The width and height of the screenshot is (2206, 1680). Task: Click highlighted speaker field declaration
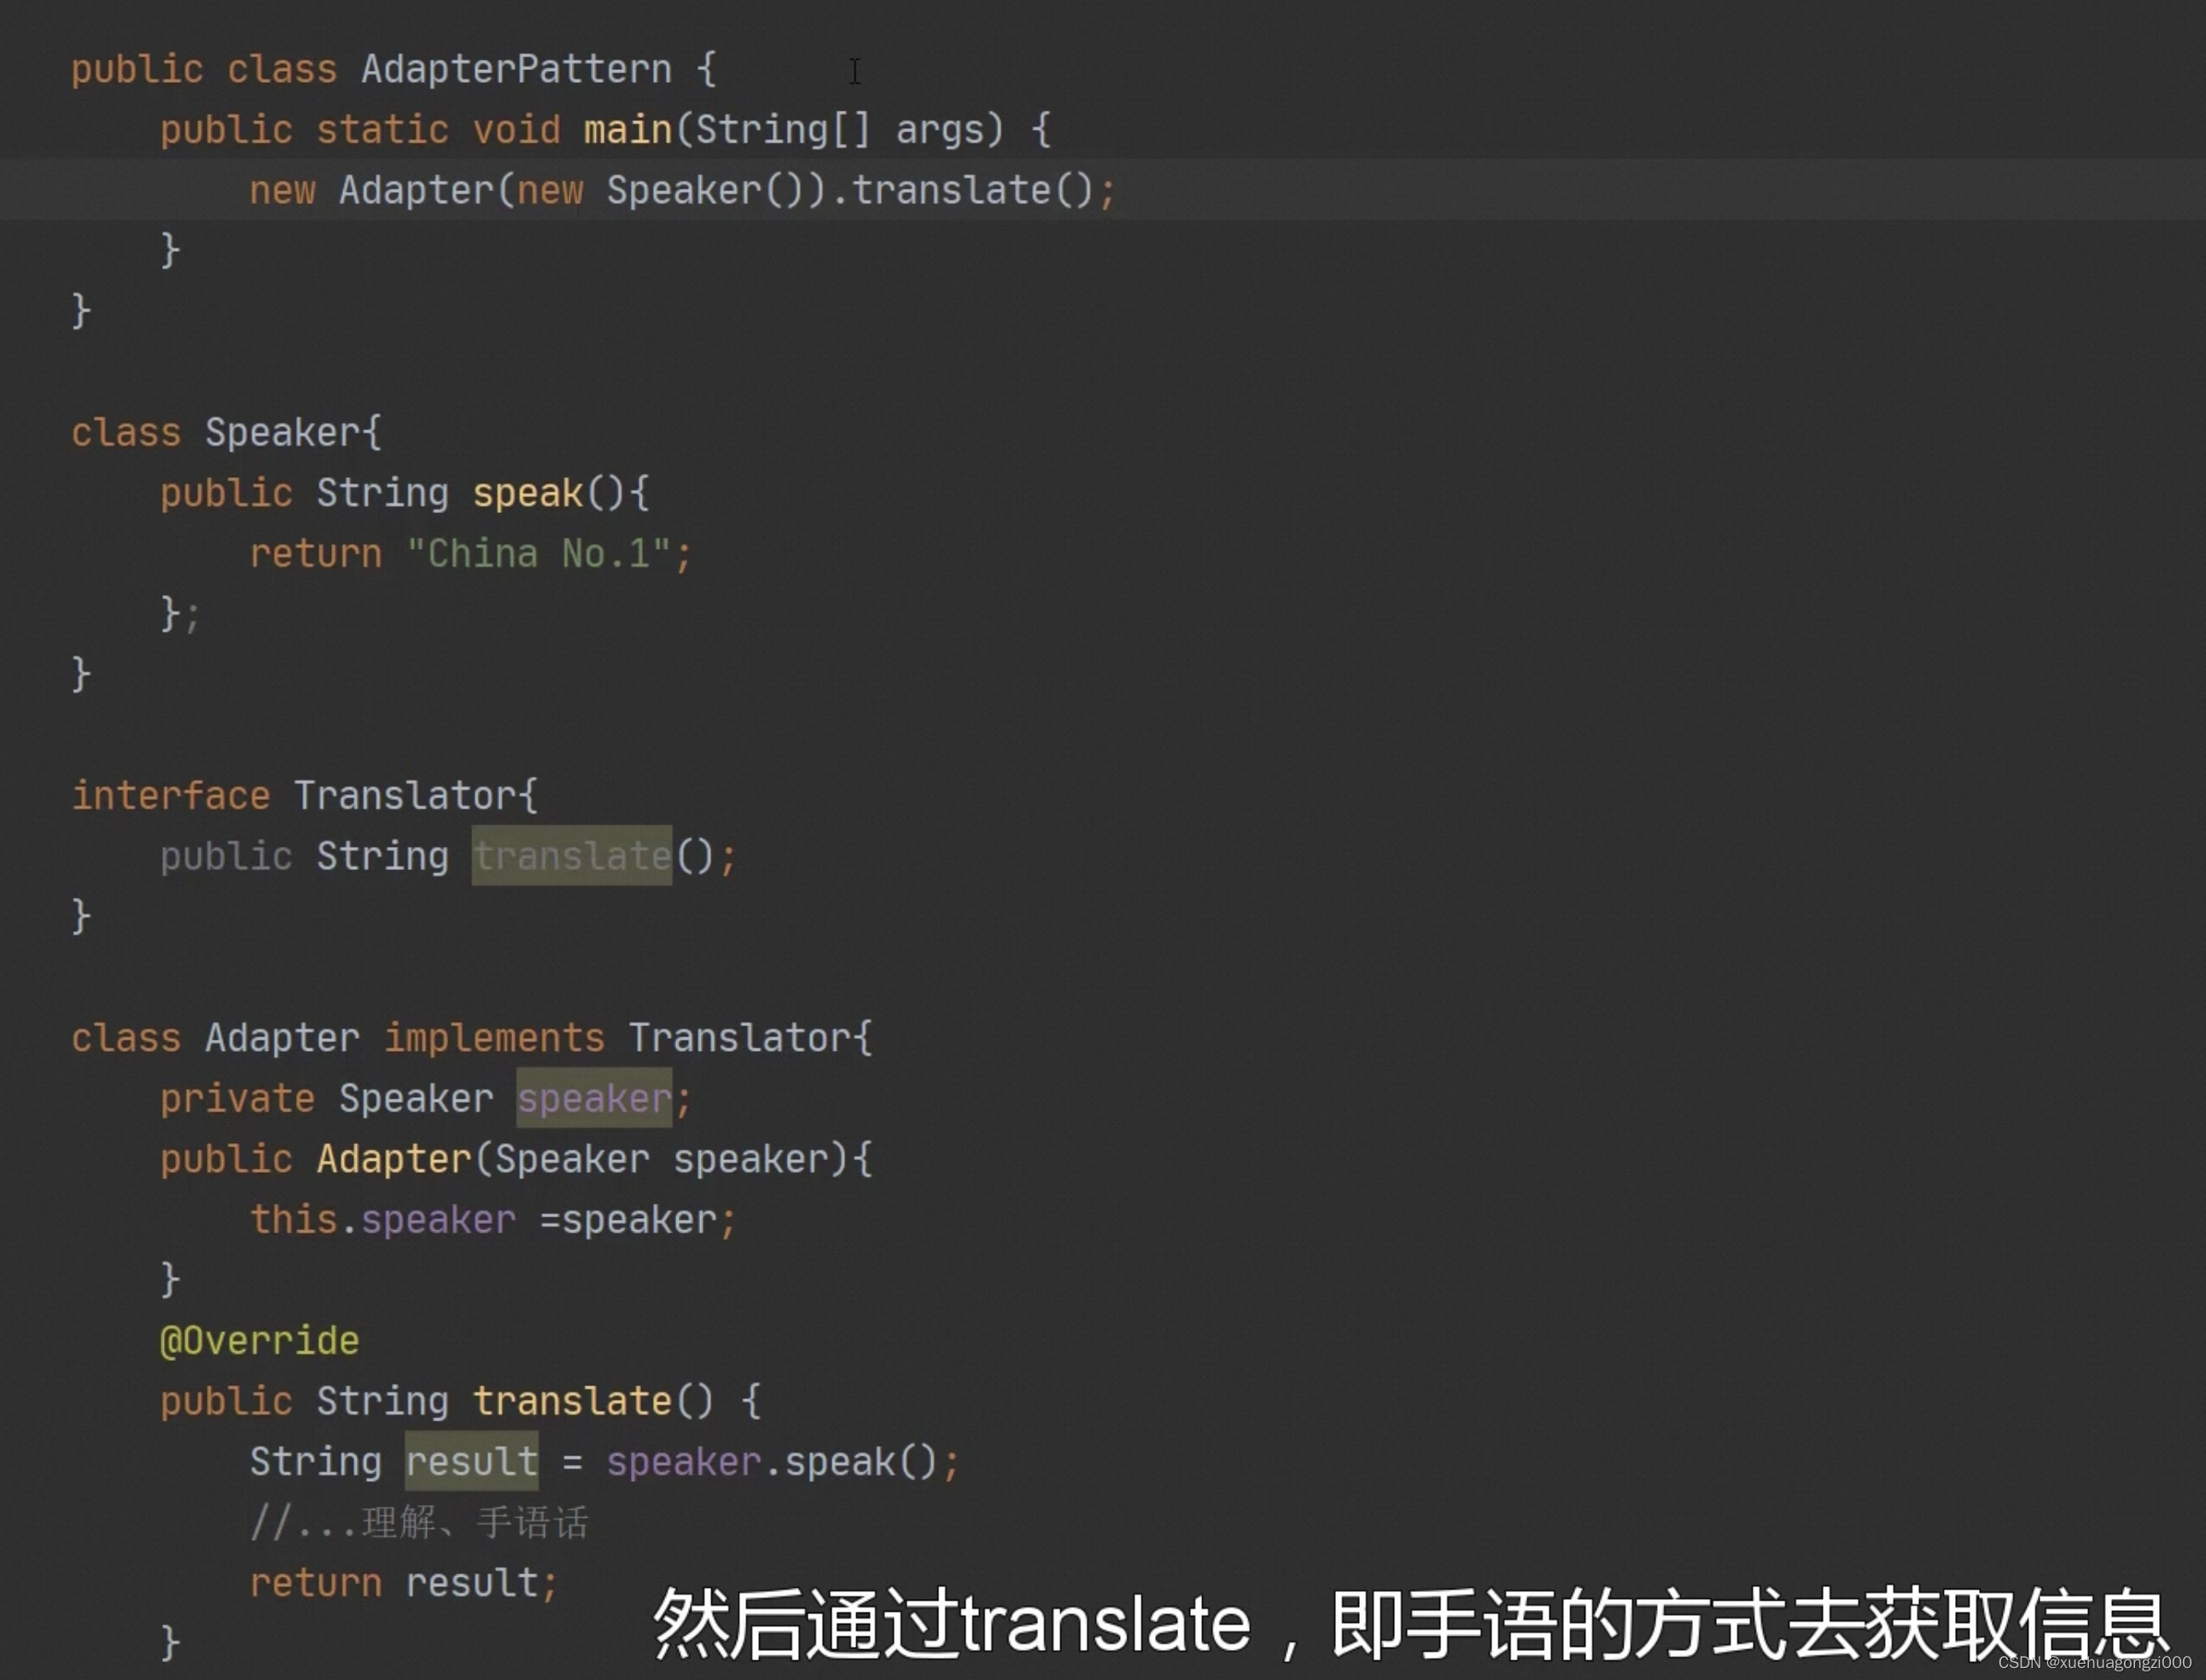click(594, 1099)
